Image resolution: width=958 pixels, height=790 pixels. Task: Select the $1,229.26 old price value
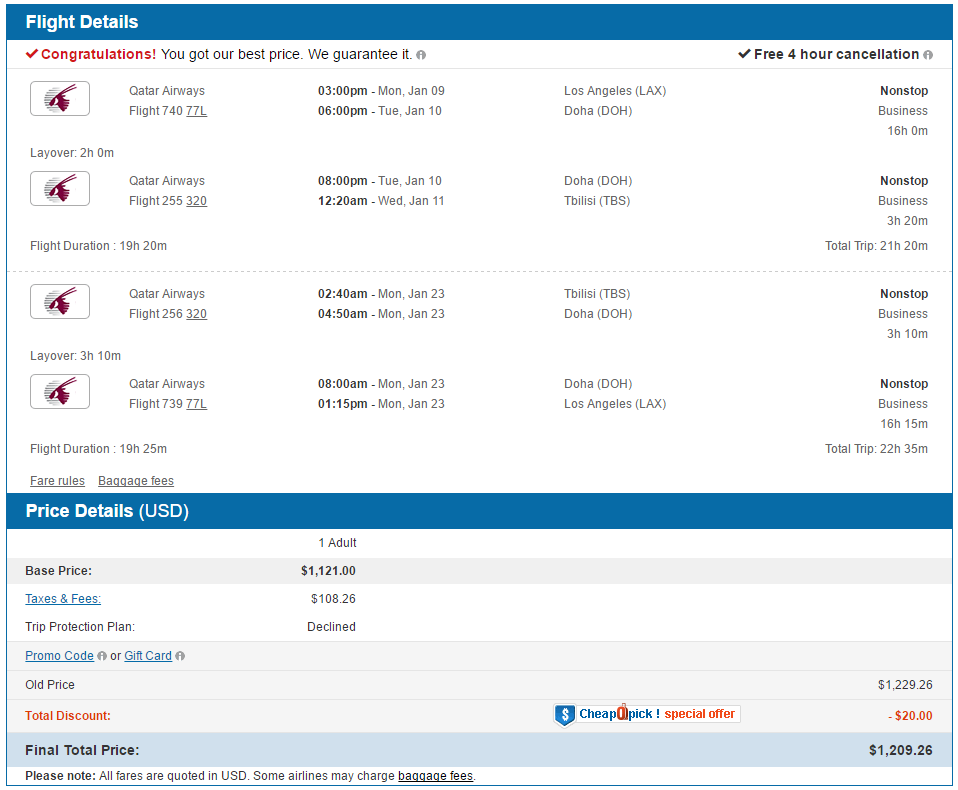click(905, 685)
